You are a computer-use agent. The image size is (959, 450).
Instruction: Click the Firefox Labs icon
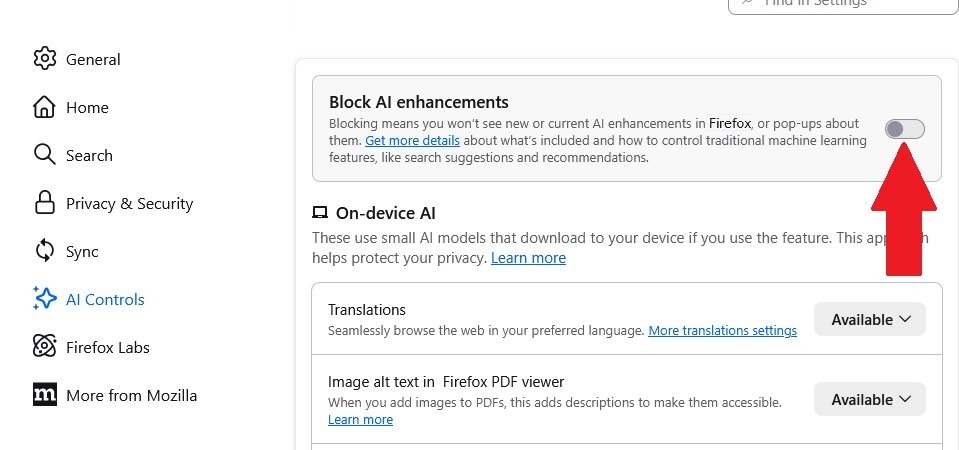44,347
